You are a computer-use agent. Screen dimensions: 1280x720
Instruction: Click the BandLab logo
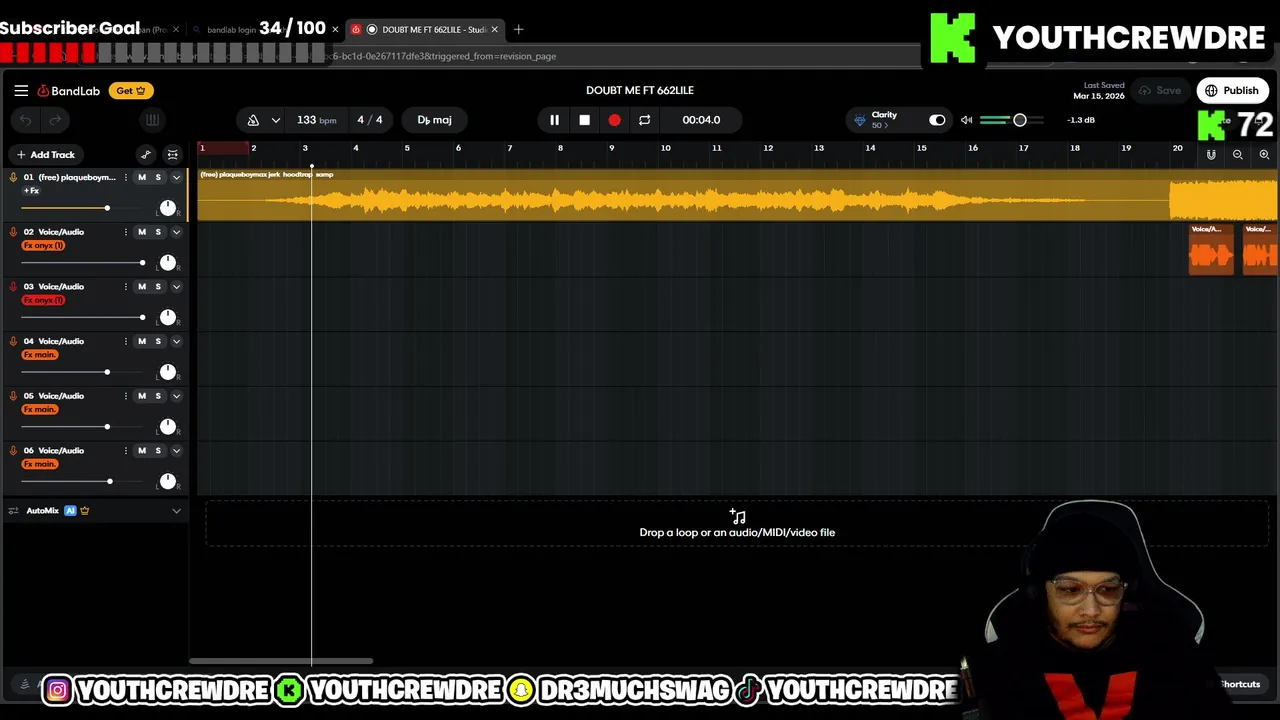click(x=69, y=91)
